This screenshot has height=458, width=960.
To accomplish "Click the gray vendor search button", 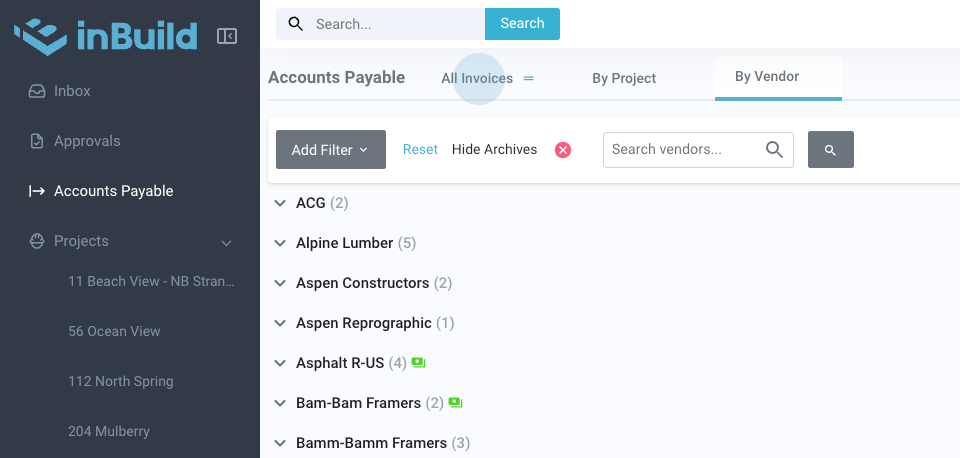I will click(x=830, y=150).
